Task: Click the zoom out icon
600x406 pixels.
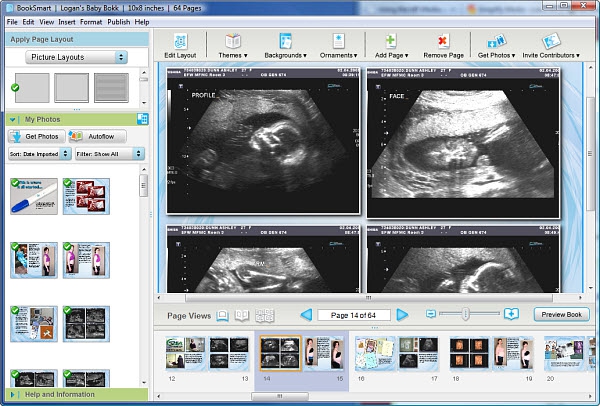Action: [x=431, y=314]
